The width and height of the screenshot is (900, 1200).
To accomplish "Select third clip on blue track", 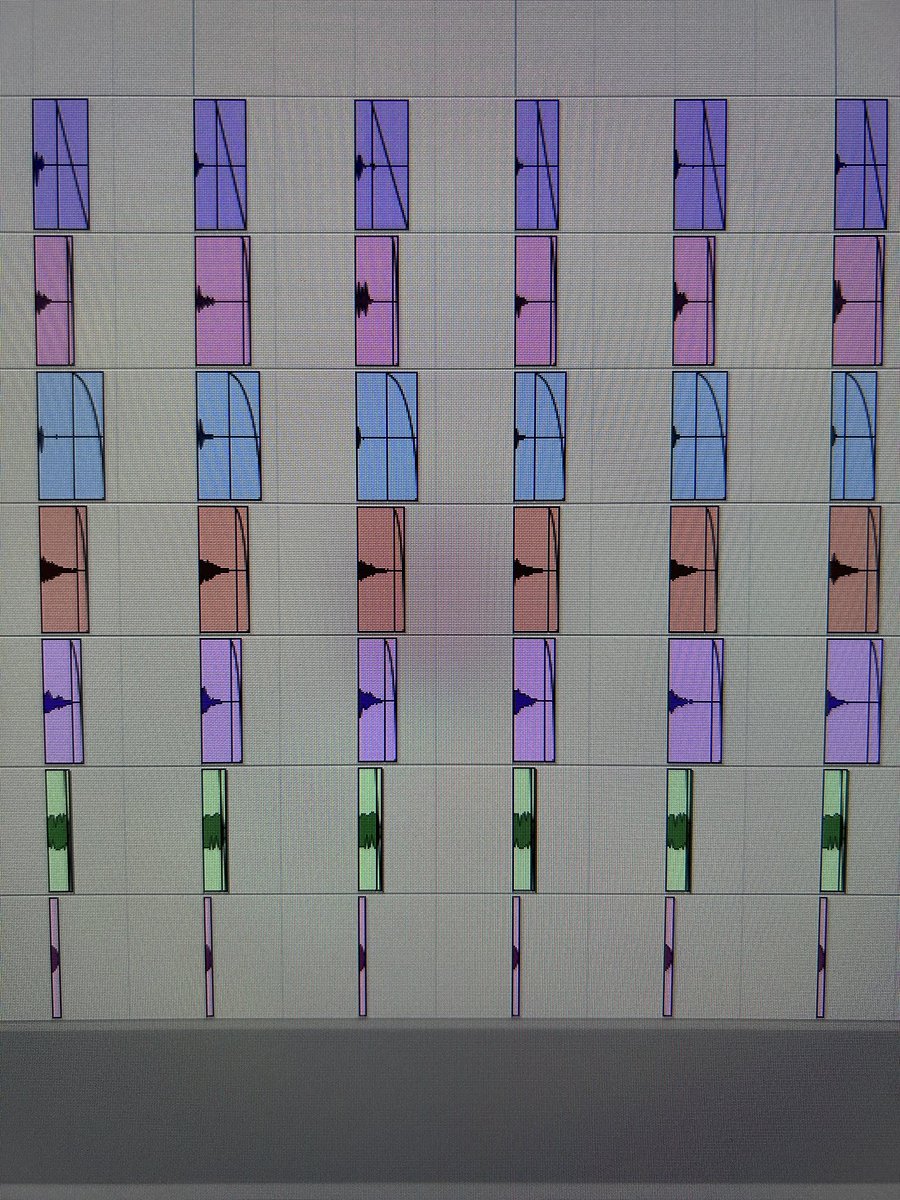I will point(388,436).
